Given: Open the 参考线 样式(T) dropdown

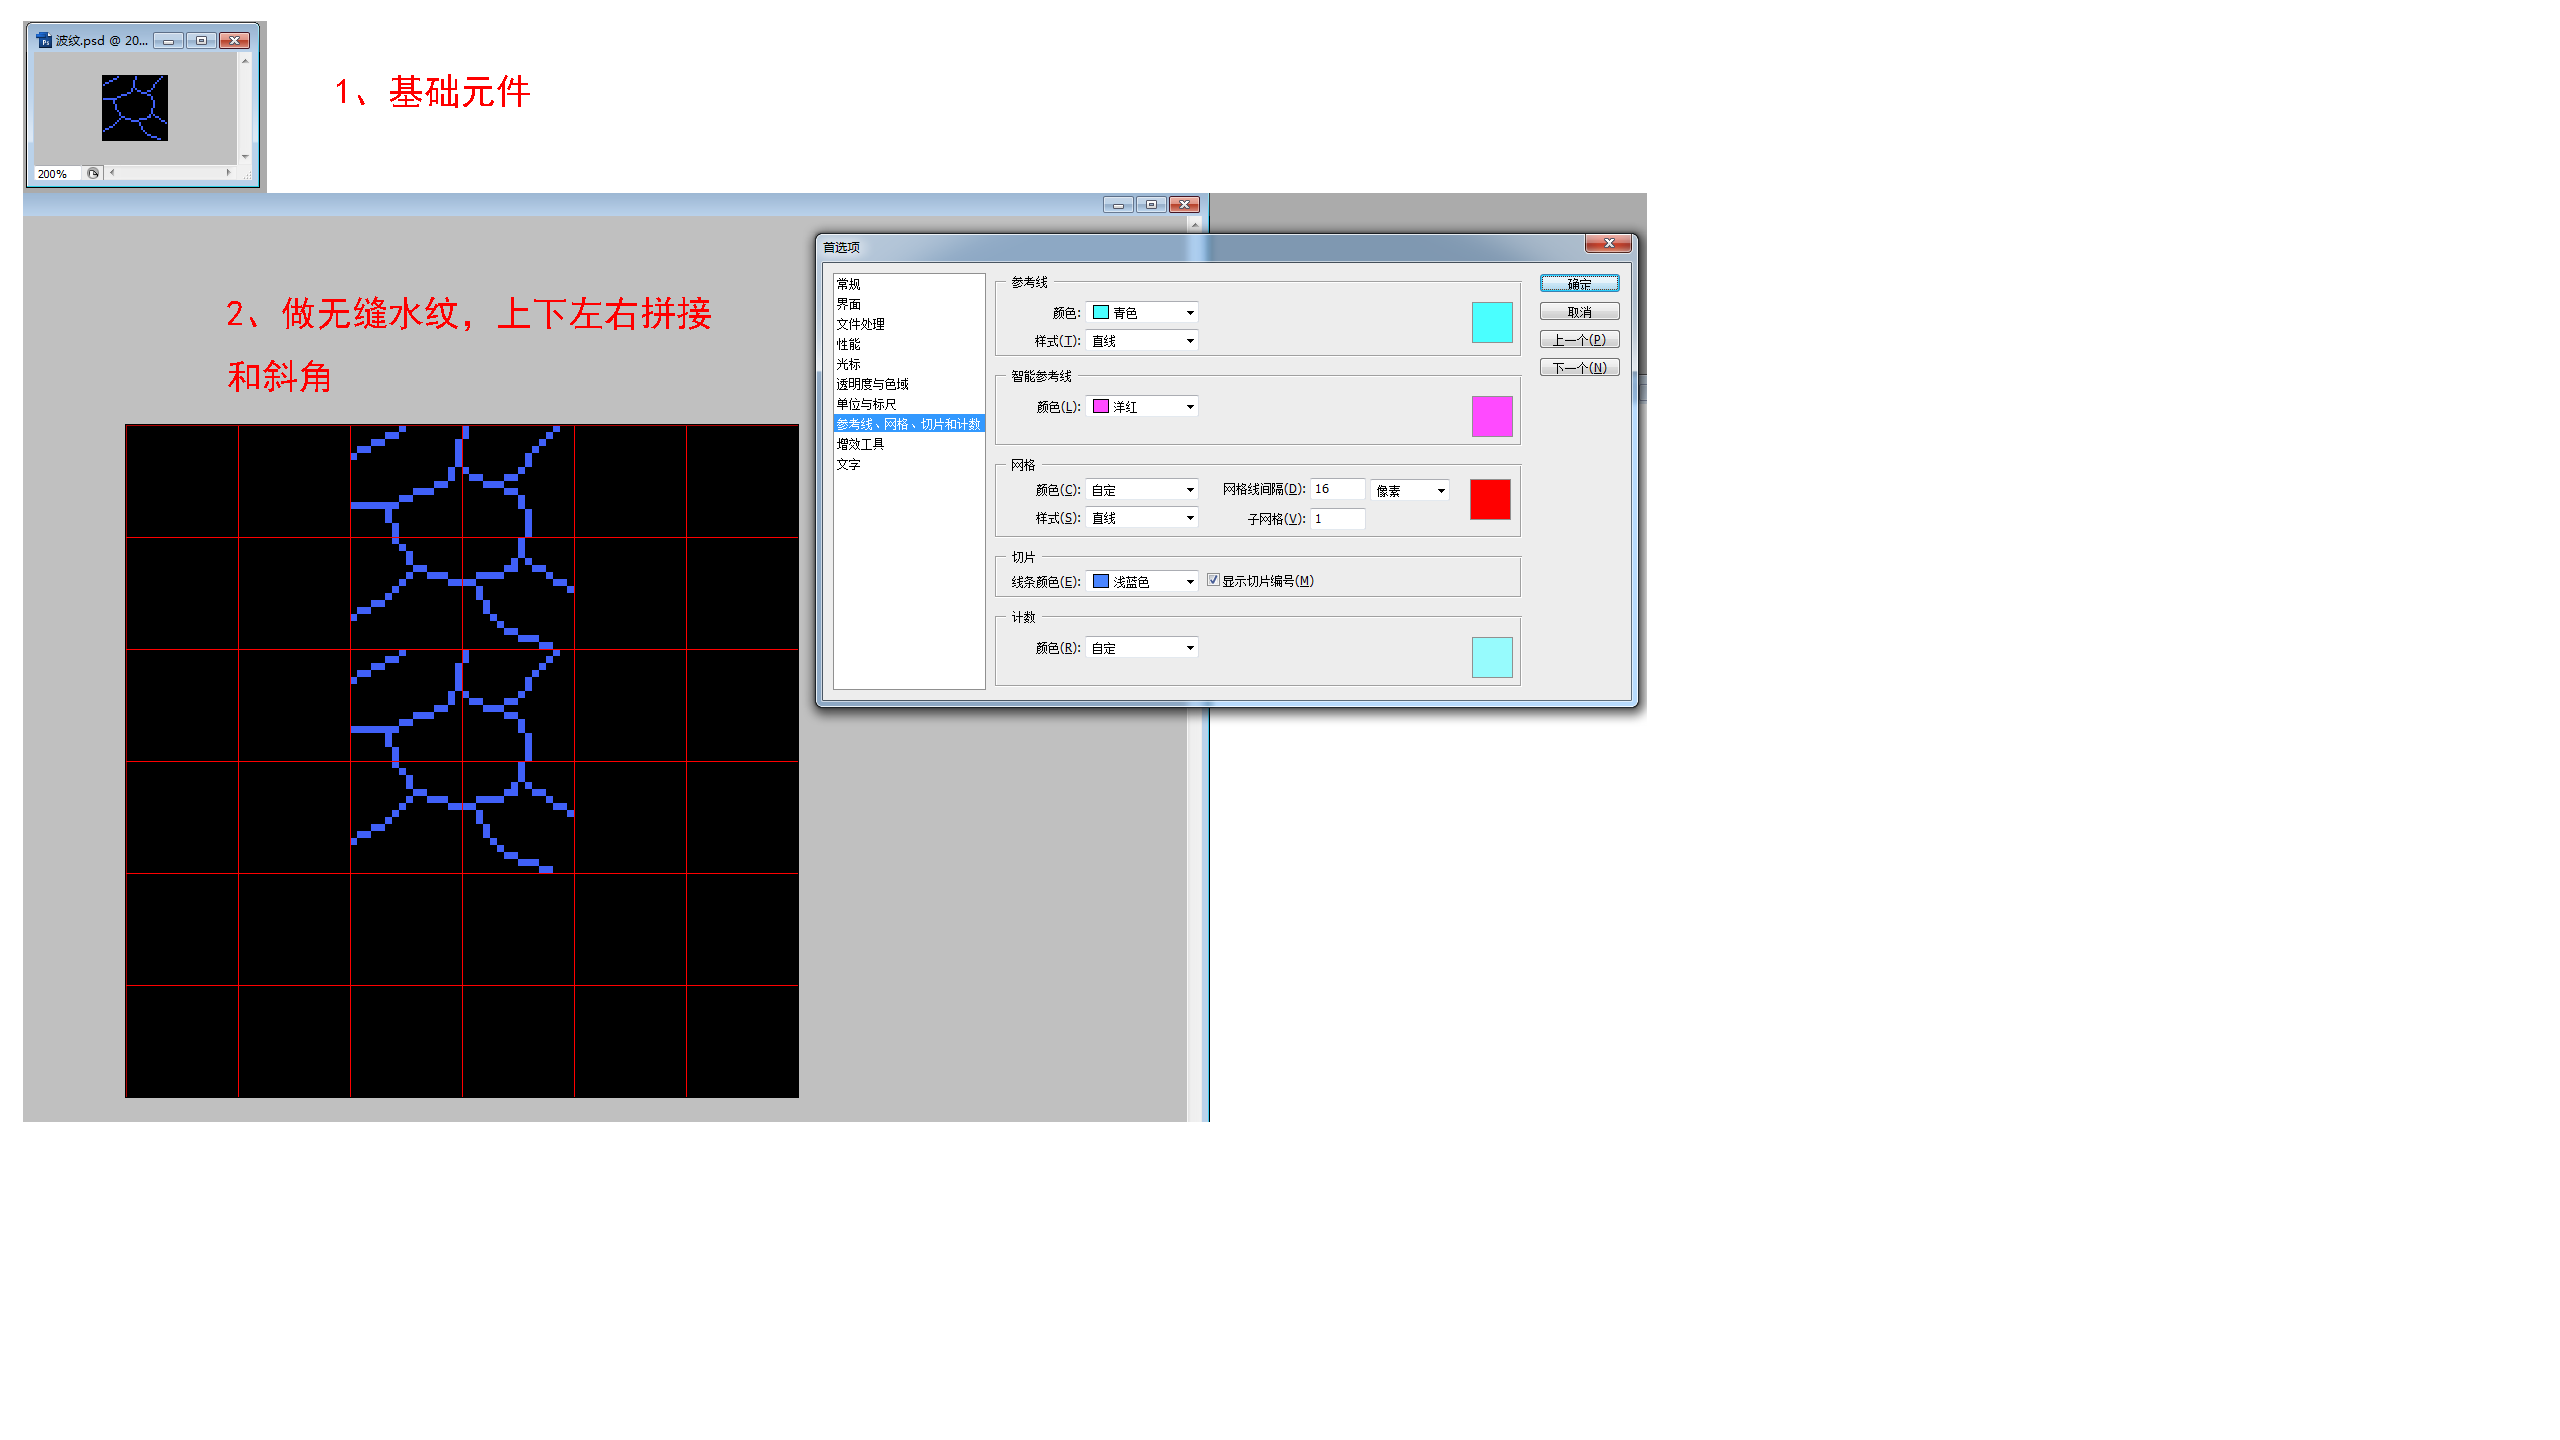Looking at the screenshot, I should (1143, 341).
